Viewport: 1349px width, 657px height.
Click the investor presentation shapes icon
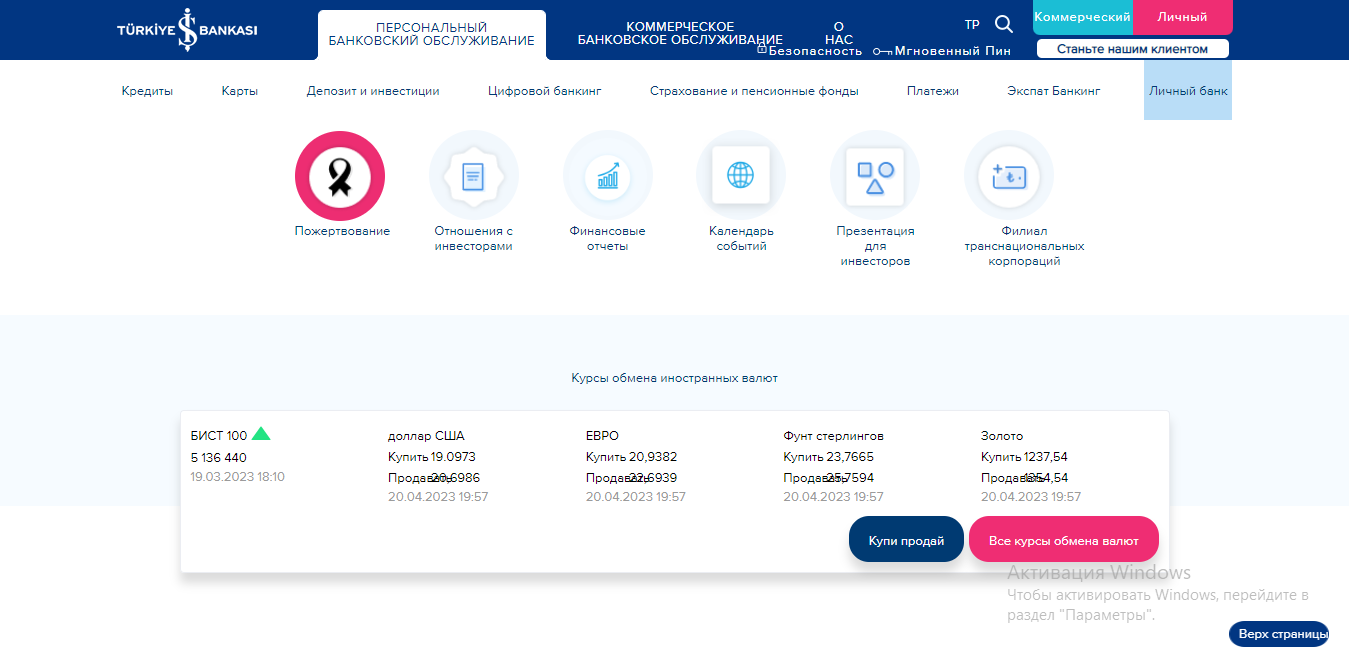click(x=874, y=176)
